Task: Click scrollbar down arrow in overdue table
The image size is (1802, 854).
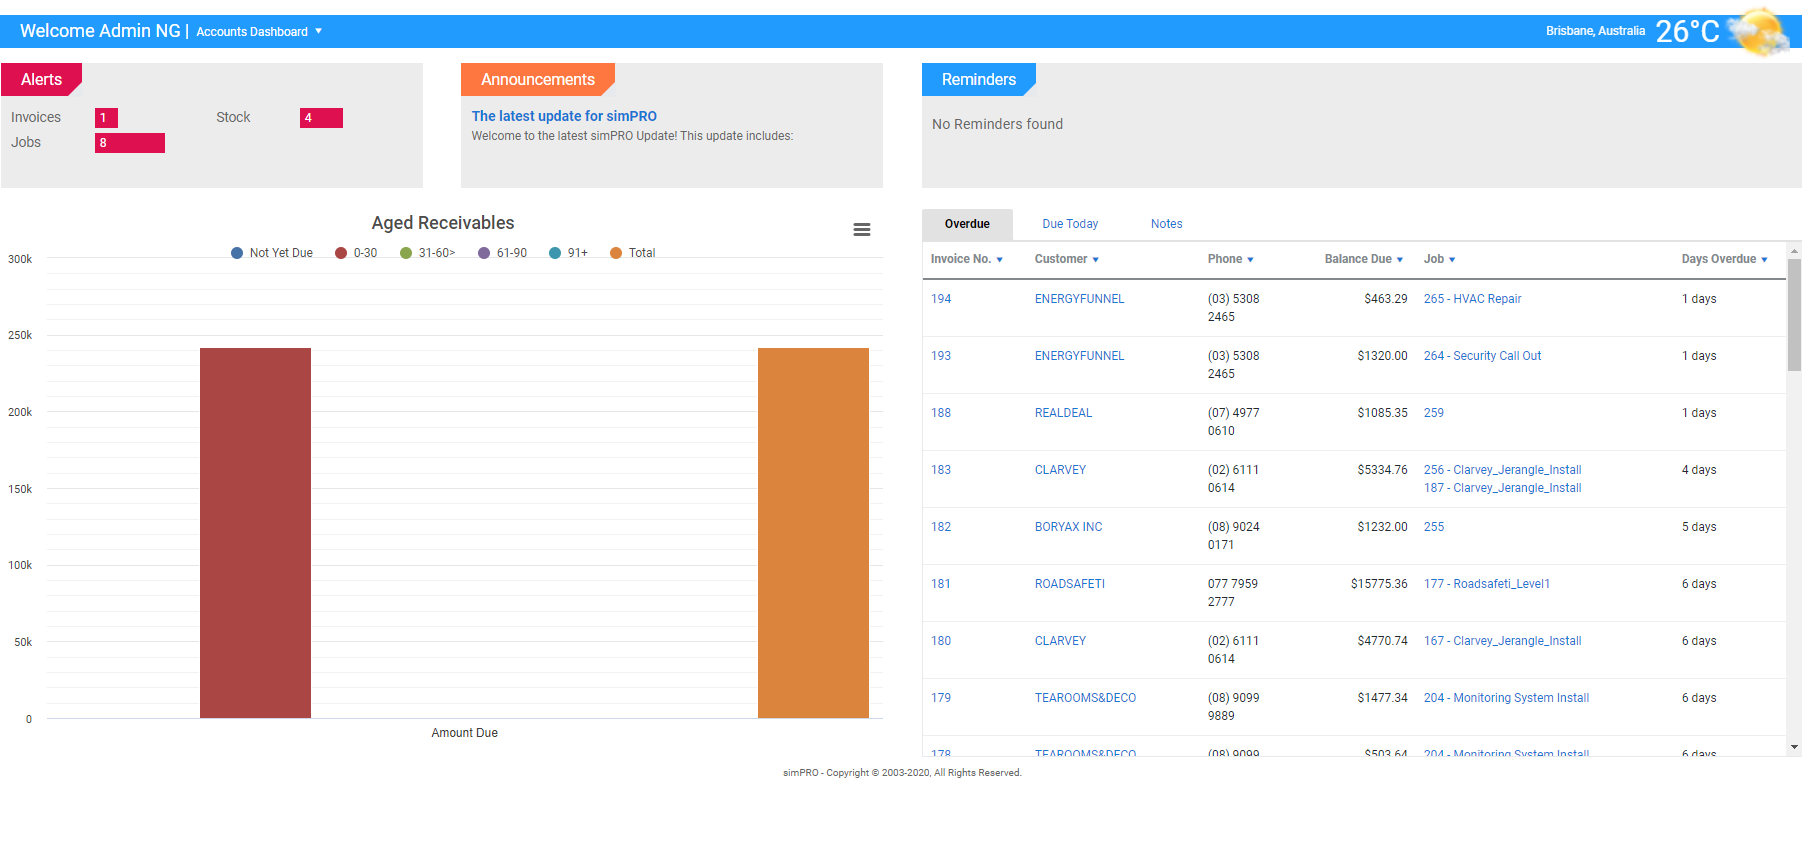Action: coord(1794,747)
